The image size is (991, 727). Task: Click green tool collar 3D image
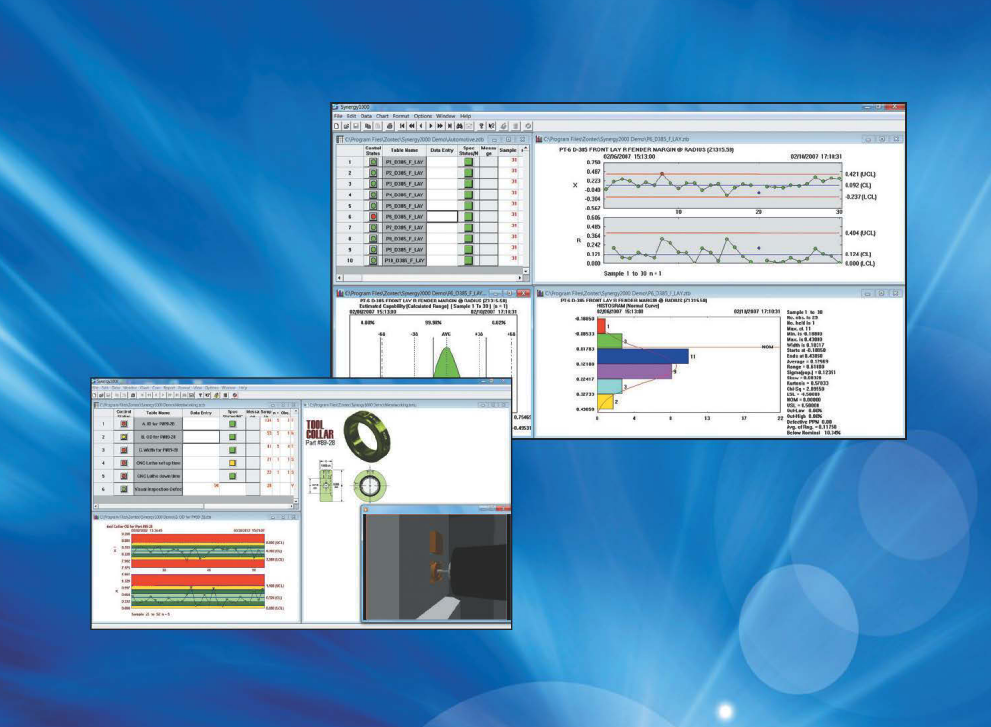tap(367, 436)
